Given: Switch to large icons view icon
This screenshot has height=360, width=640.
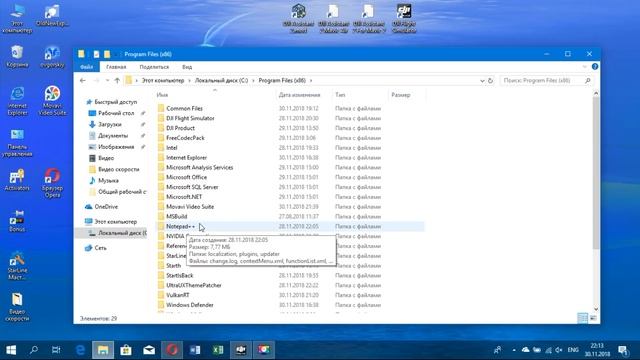Looking at the screenshot, I should 593,318.
